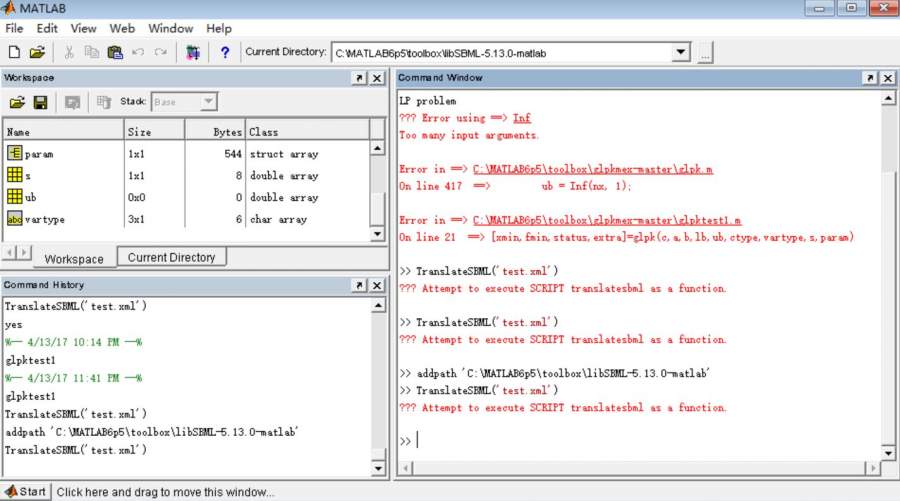This screenshot has width=900, height=501.
Task: Sort workspace by Class column header
Action: (308, 131)
